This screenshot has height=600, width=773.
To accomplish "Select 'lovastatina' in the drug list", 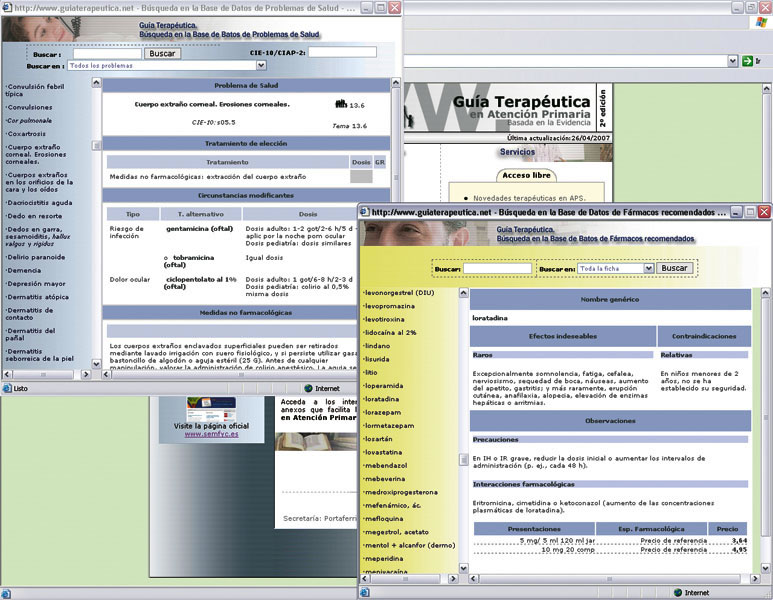I will pyautogui.click(x=383, y=453).
